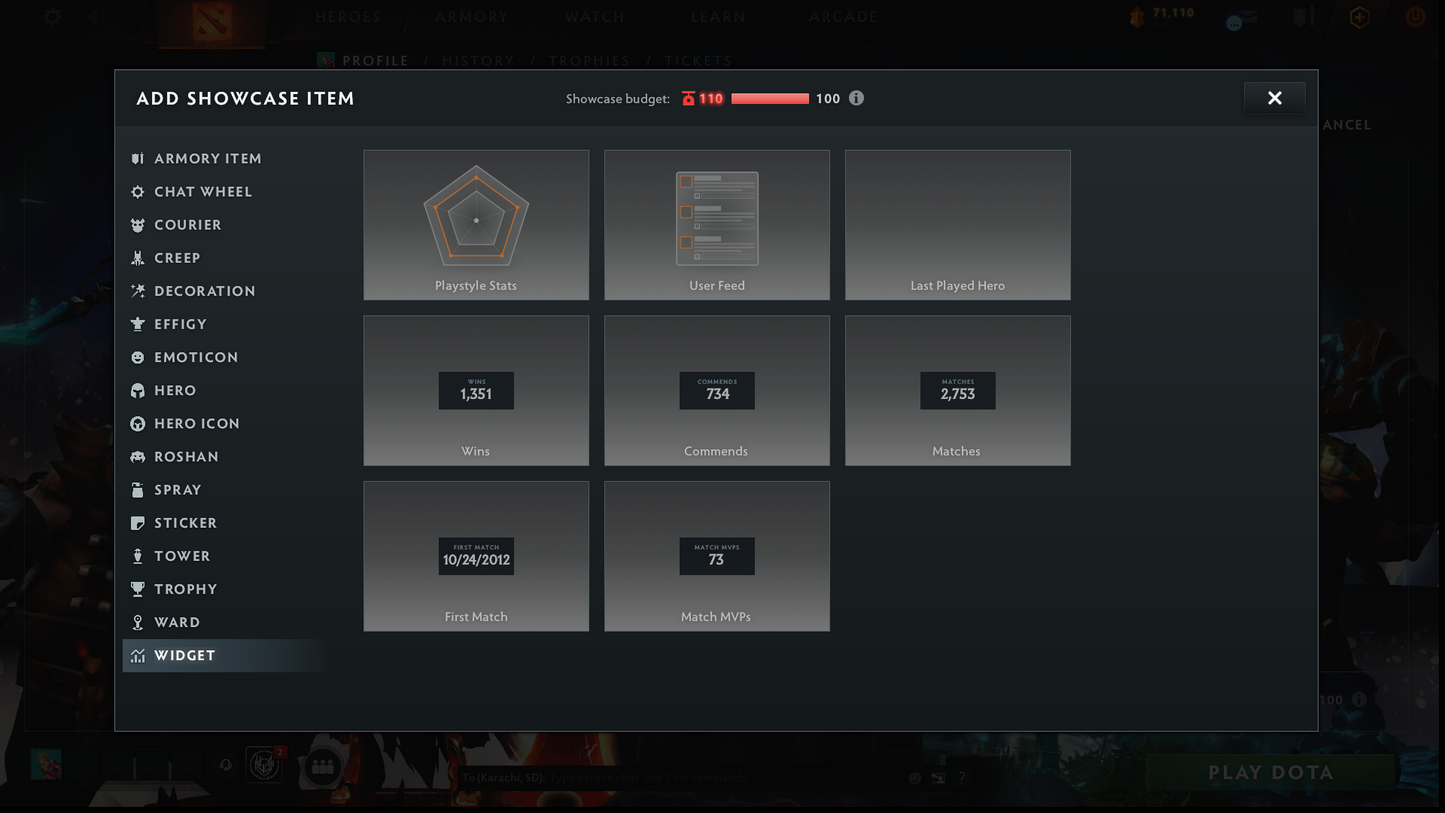Open the Learn top menu
The width and height of the screenshot is (1445, 813).
pyautogui.click(x=718, y=17)
